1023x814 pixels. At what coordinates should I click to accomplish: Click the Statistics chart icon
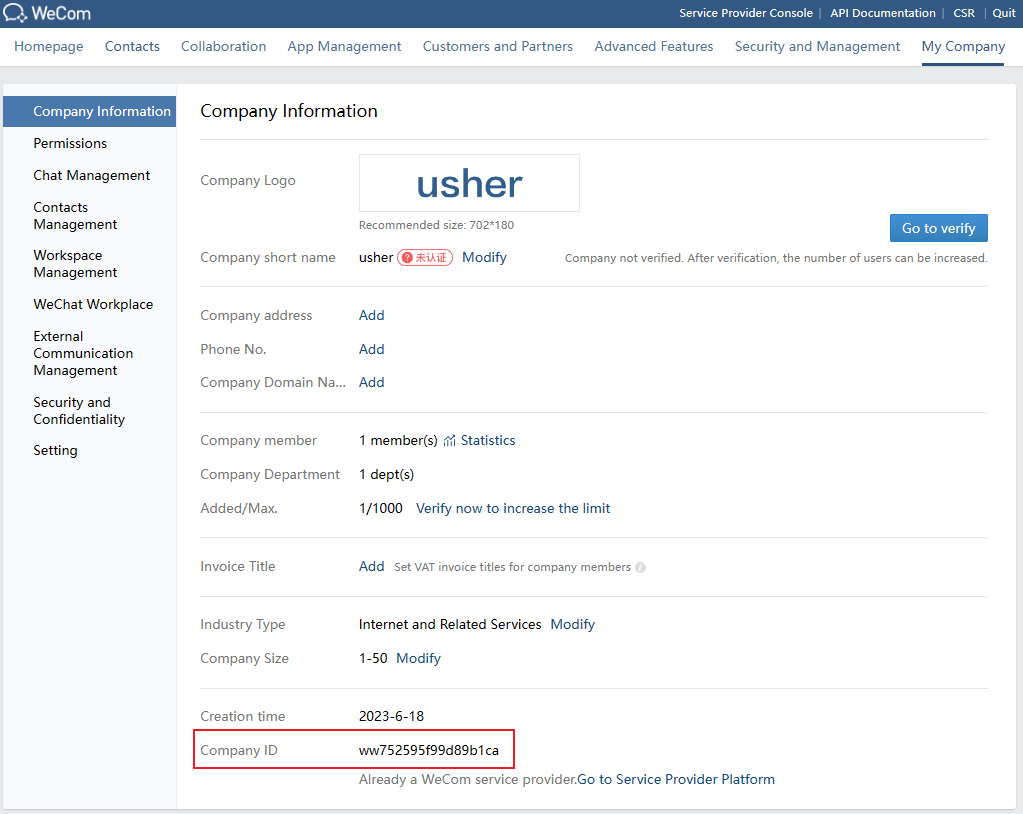(450, 441)
